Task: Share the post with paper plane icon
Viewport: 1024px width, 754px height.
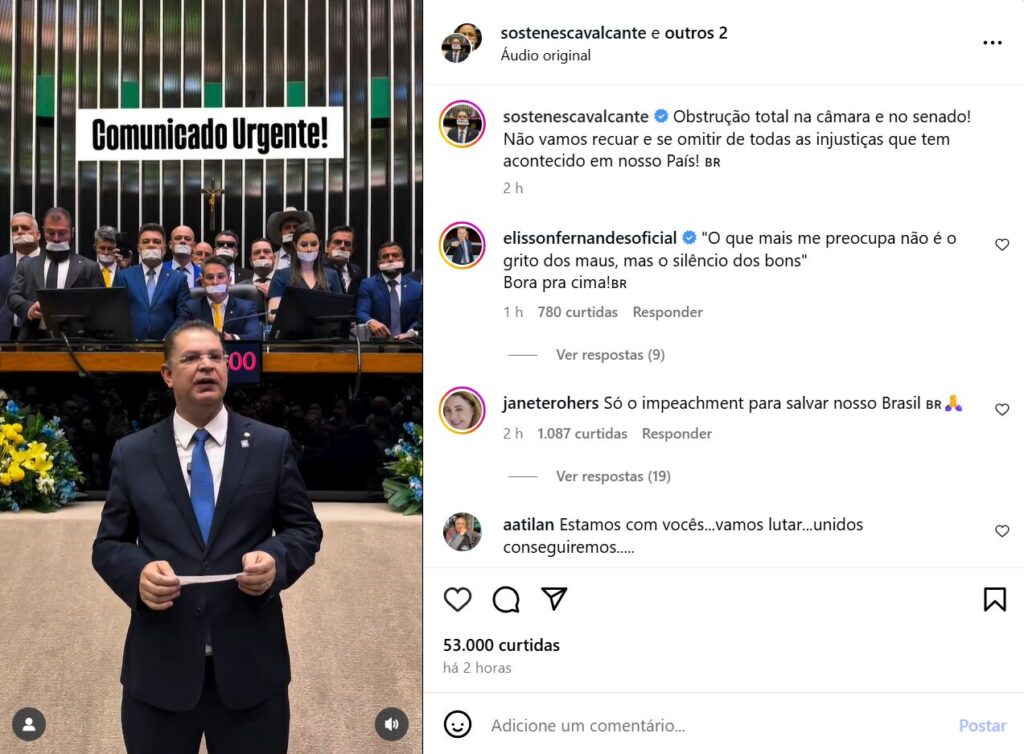Action: 554,599
